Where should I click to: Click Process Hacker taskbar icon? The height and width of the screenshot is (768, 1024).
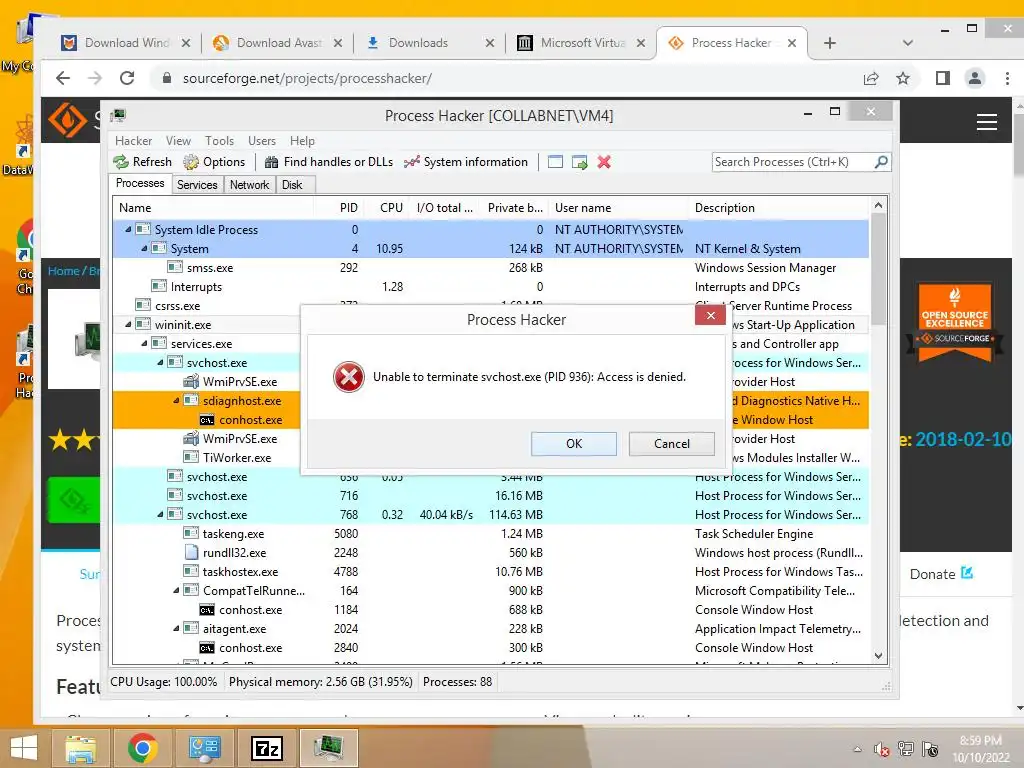pos(328,748)
